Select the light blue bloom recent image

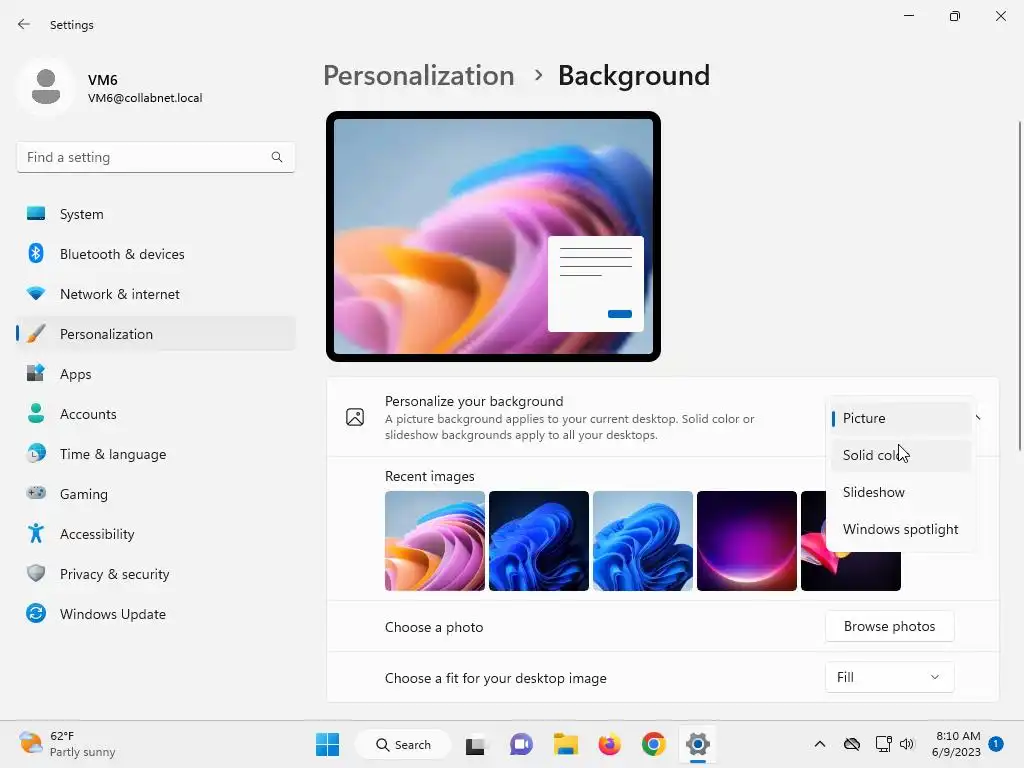coord(643,541)
